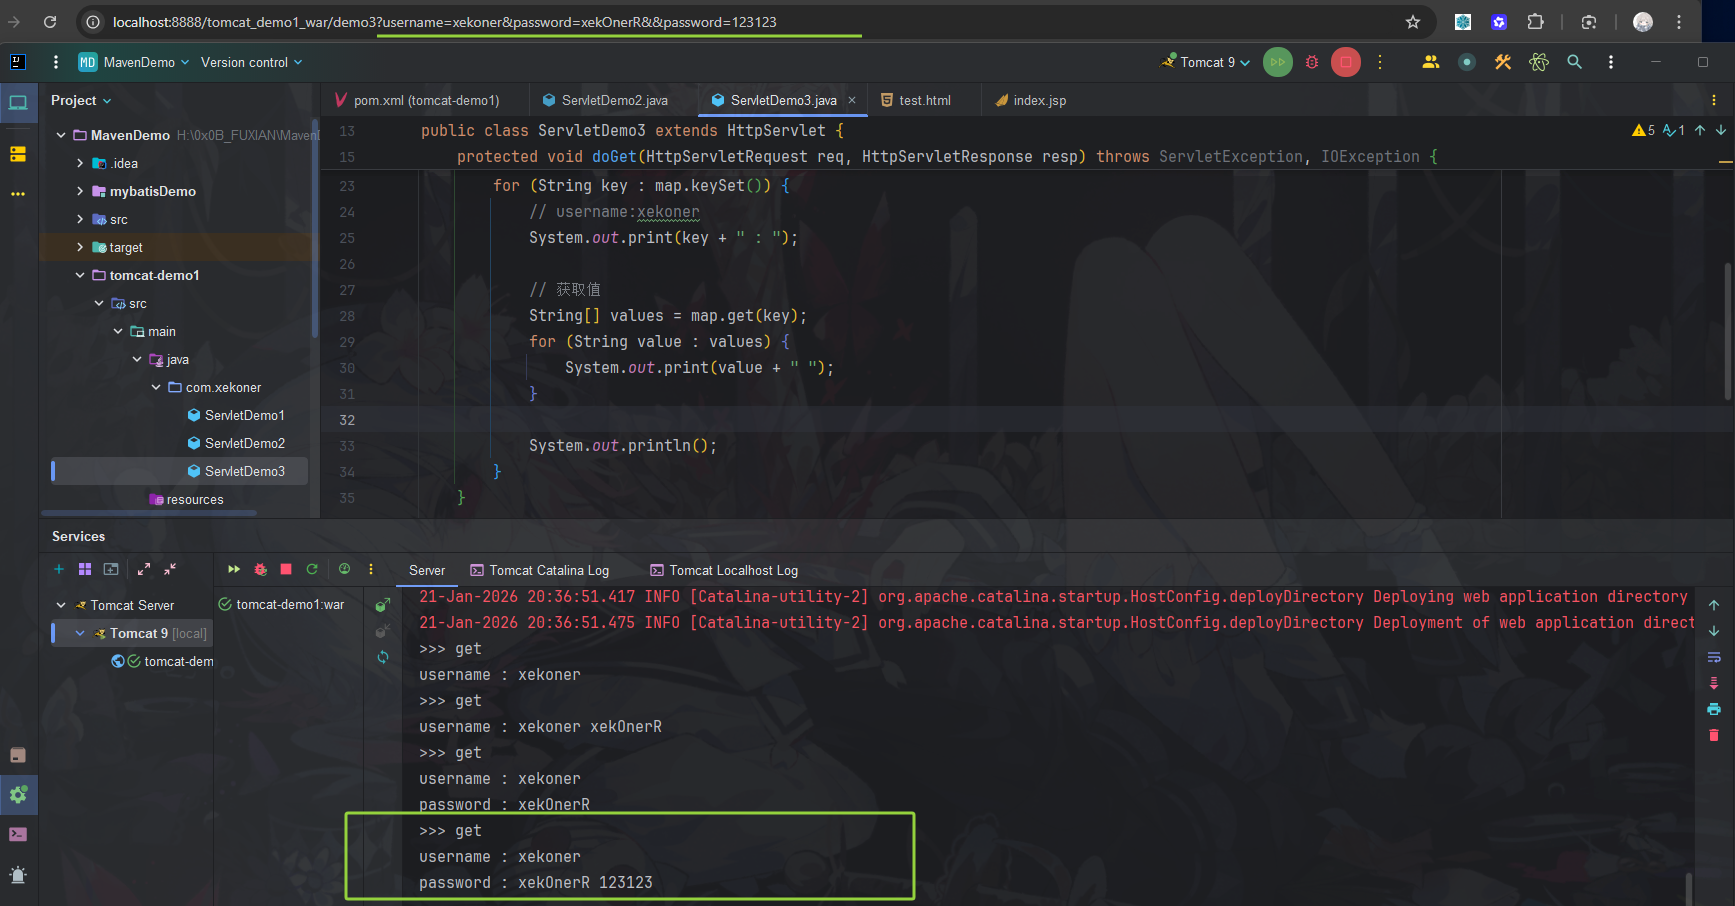The width and height of the screenshot is (1735, 906).
Task: Open the Code With Me users icon
Action: pyautogui.click(x=1430, y=61)
